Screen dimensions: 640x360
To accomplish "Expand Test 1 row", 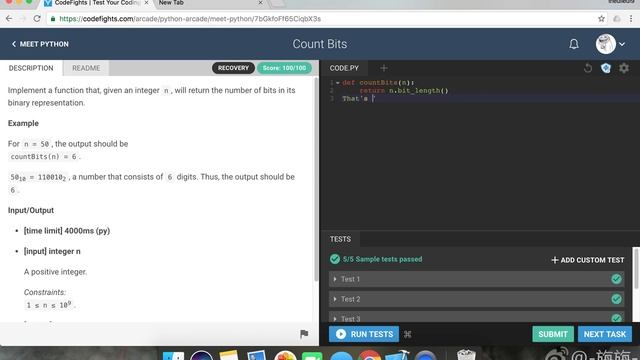I will coord(476,279).
